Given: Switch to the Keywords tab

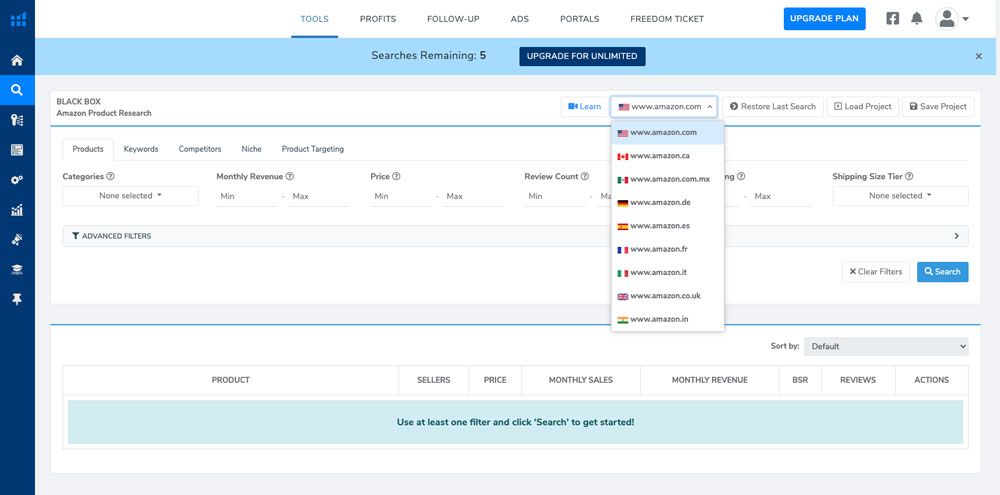Looking at the screenshot, I should (141, 149).
